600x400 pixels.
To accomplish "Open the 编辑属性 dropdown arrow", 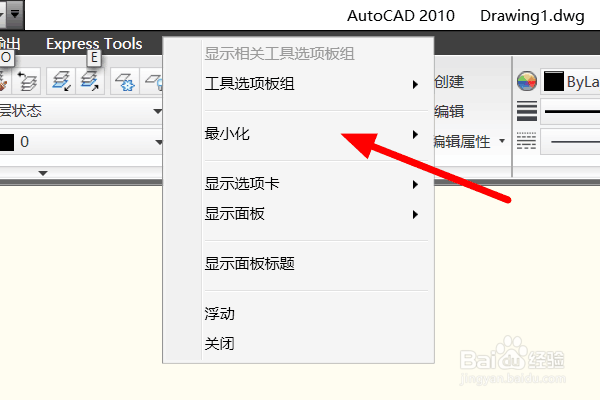I will tap(502, 141).
